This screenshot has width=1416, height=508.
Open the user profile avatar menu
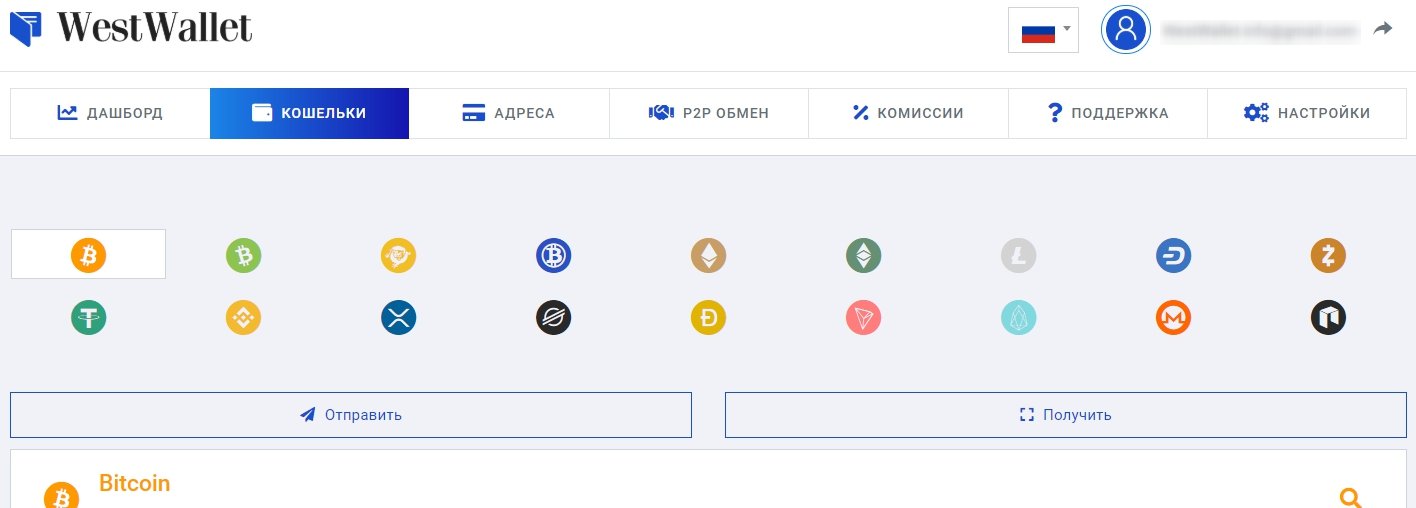(1126, 30)
